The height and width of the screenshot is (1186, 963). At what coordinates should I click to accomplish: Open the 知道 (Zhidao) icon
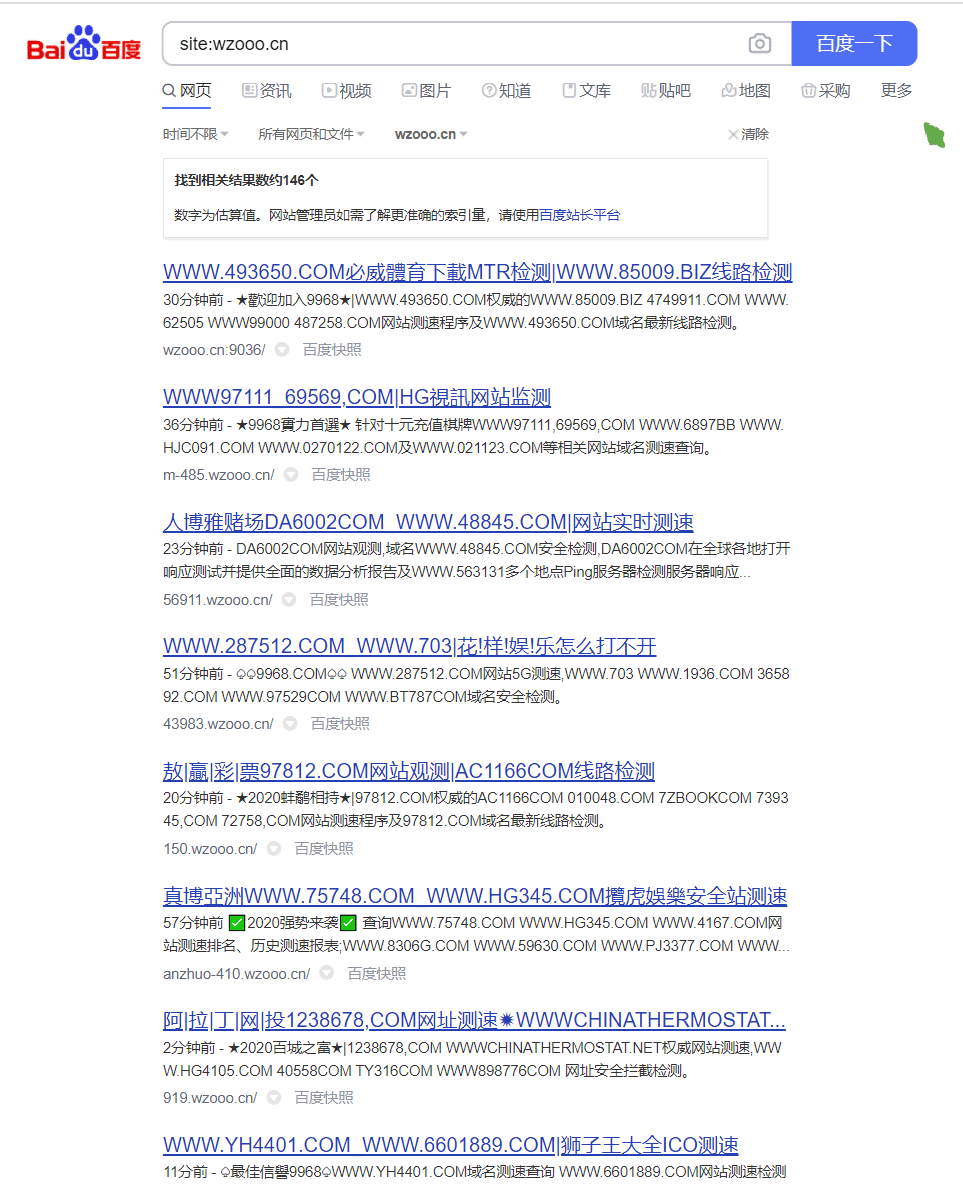click(488, 90)
